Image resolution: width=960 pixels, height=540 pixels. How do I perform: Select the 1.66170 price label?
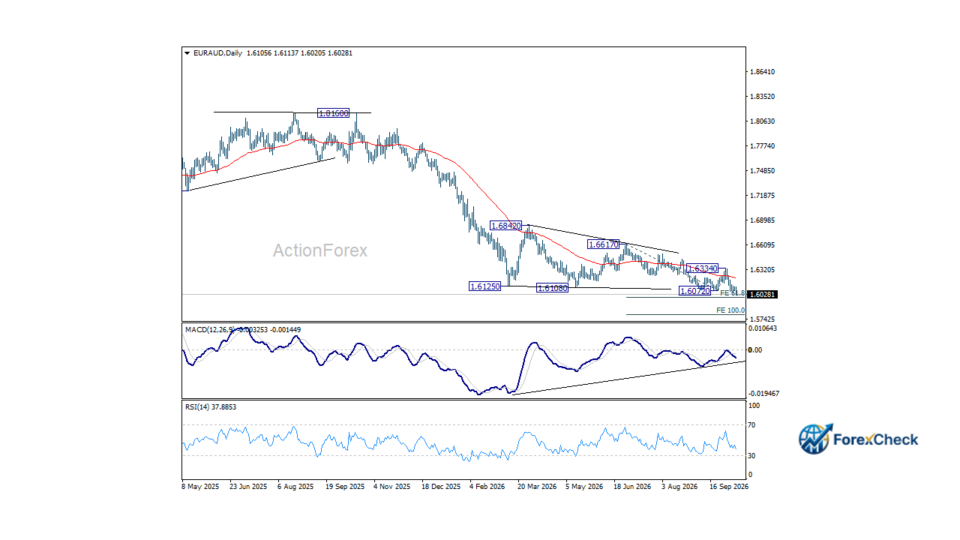[603, 244]
